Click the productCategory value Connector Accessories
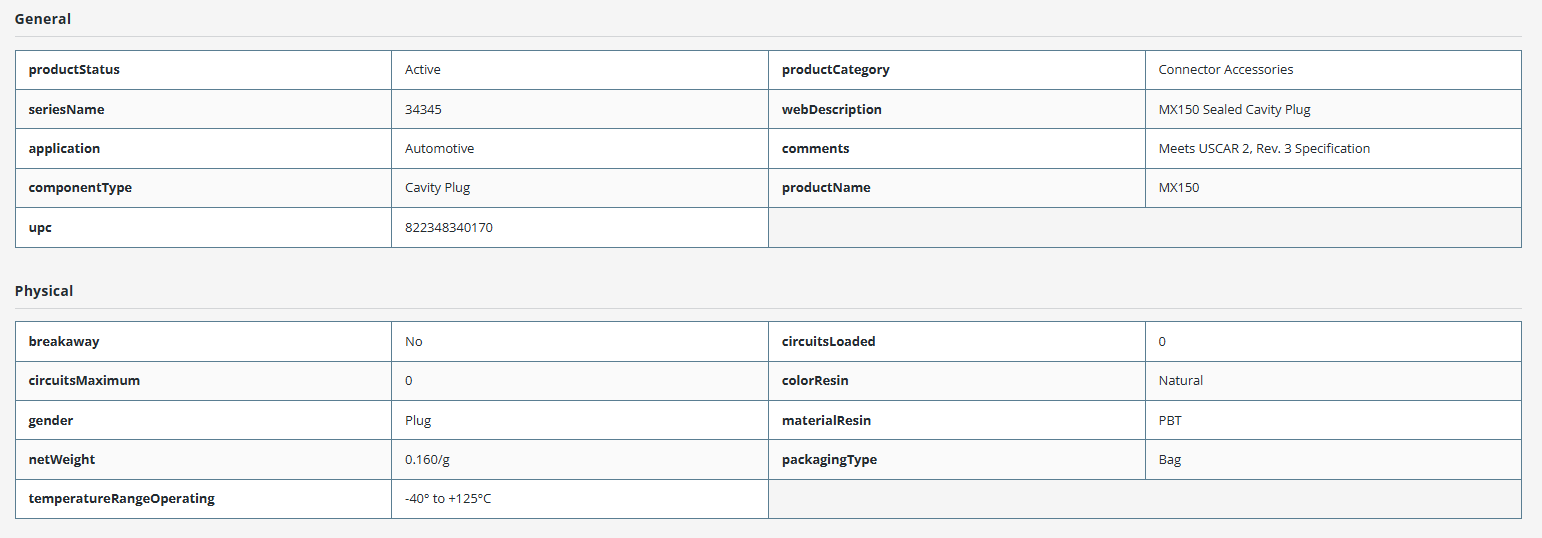The width and height of the screenshot is (1542, 538). 1226,70
